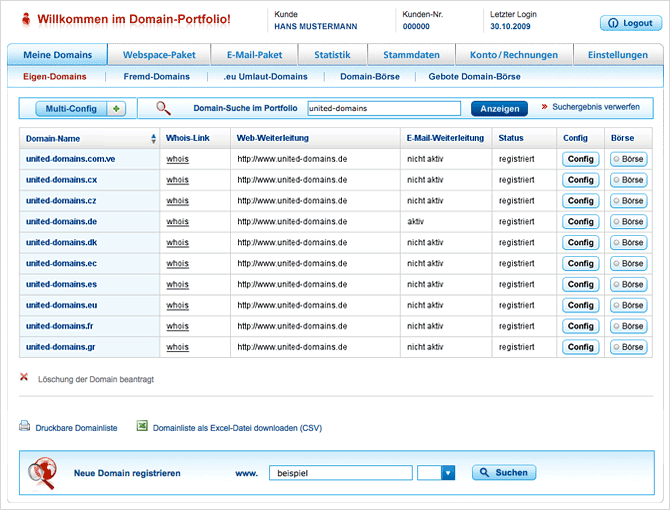Image resolution: width=670 pixels, height=510 pixels.
Task: Click the green plus beside Multi-Config
Action: 116,109
